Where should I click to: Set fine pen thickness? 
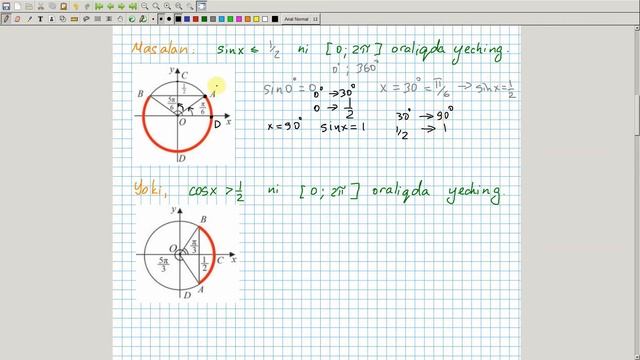pyautogui.click(x=153, y=19)
